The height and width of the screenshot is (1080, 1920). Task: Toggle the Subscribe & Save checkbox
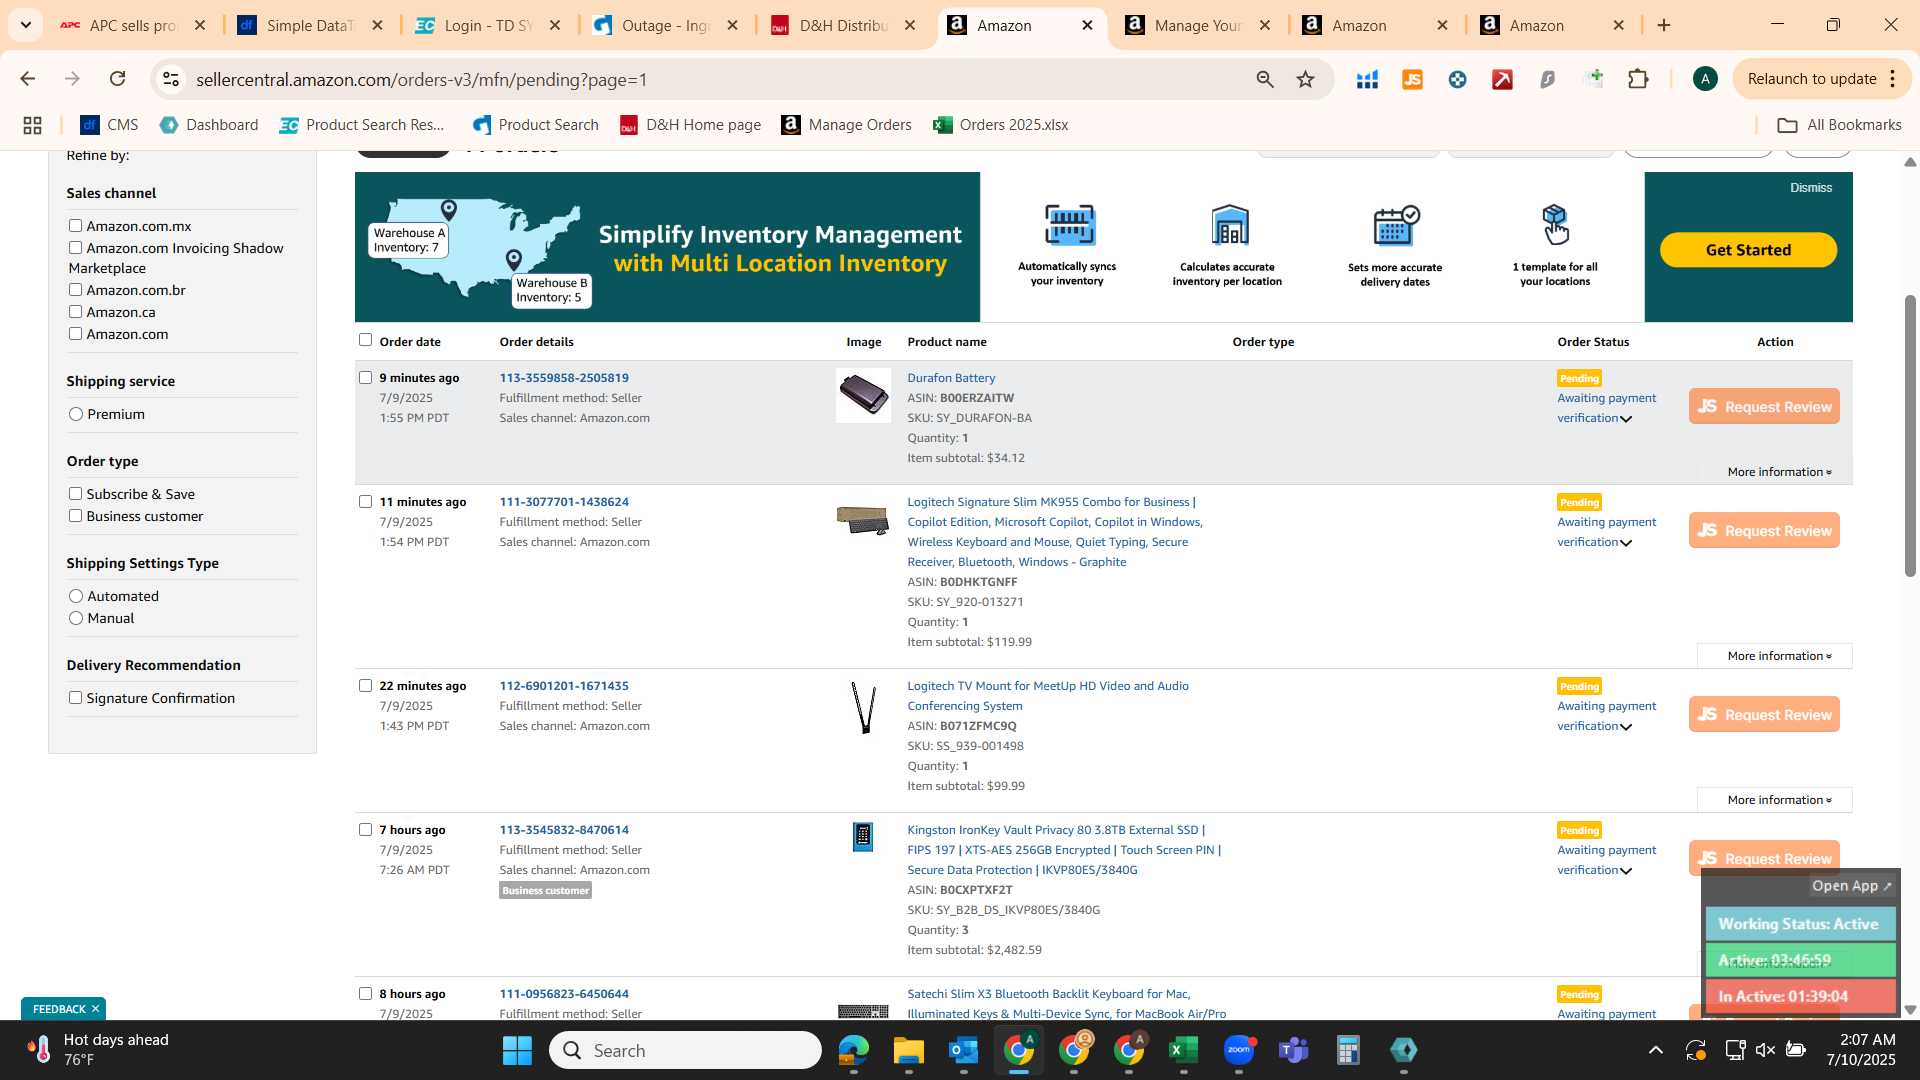[x=75, y=494]
